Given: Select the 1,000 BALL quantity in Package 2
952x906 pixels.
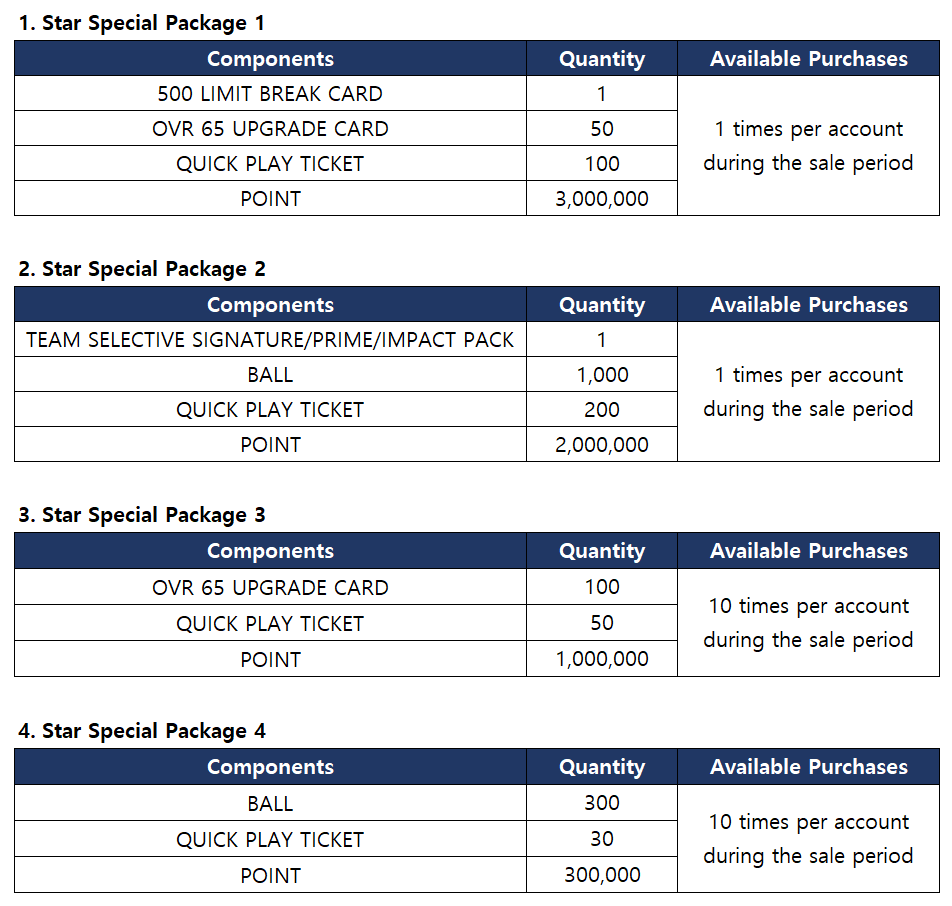Looking at the screenshot, I should [x=602, y=375].
